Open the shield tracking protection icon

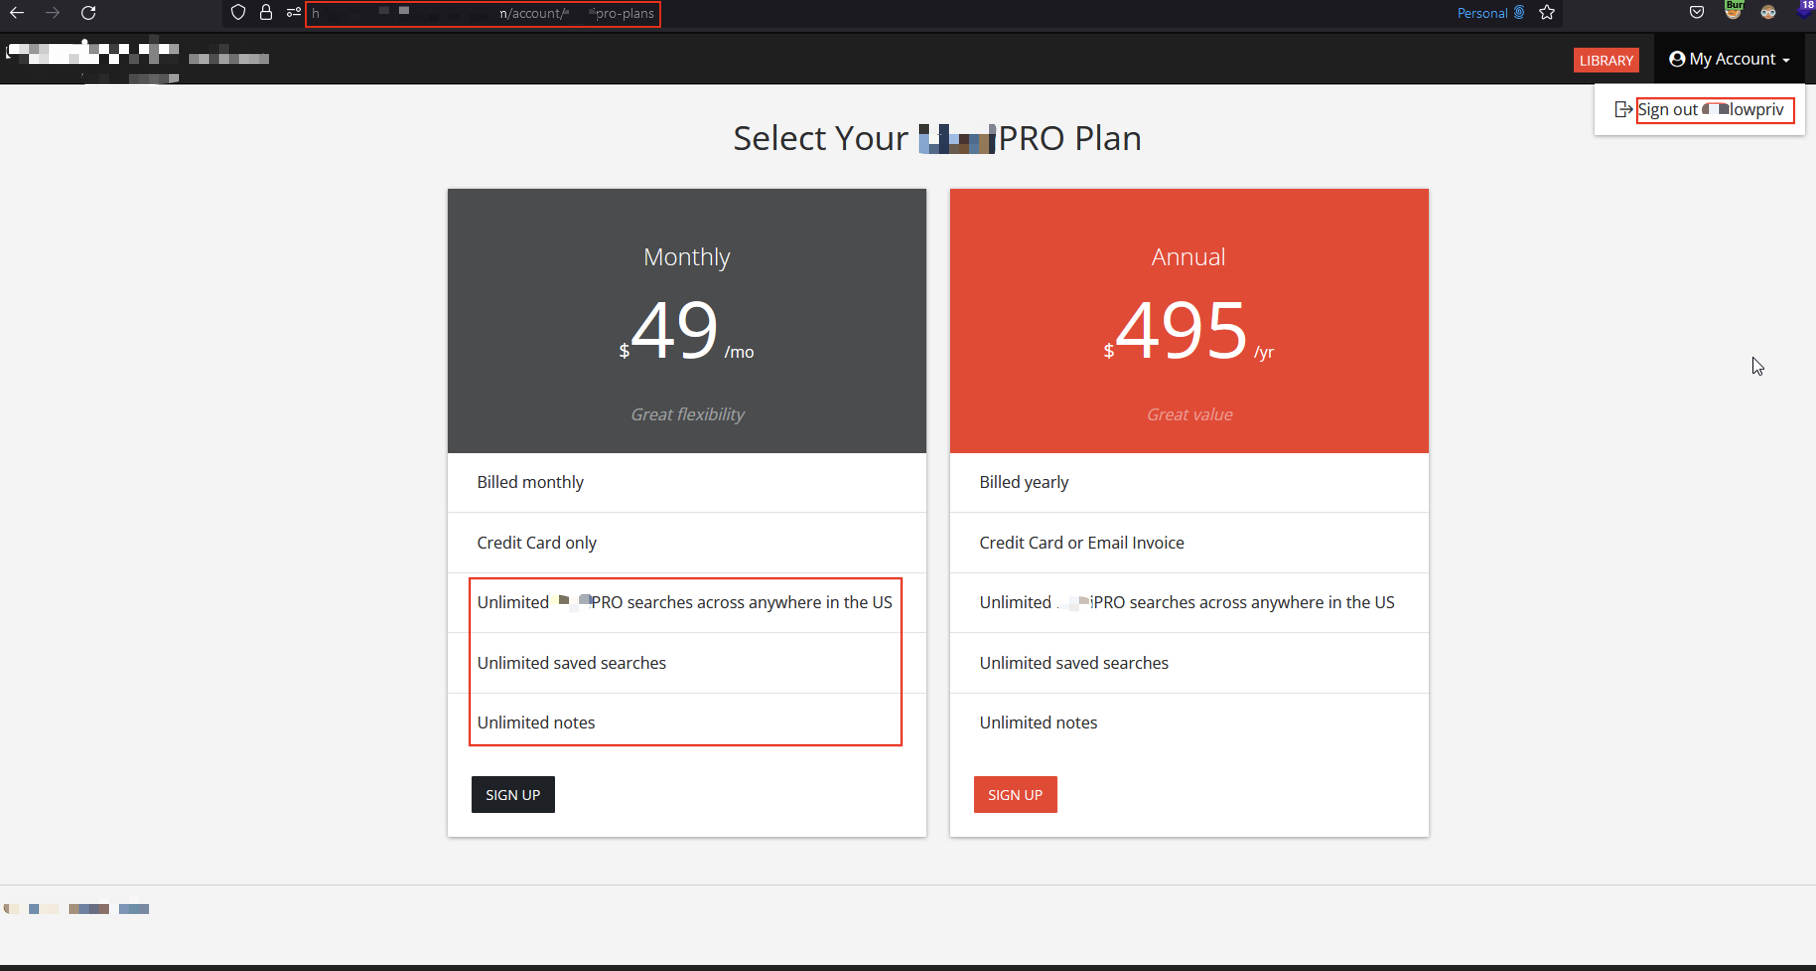click(238, 13)
